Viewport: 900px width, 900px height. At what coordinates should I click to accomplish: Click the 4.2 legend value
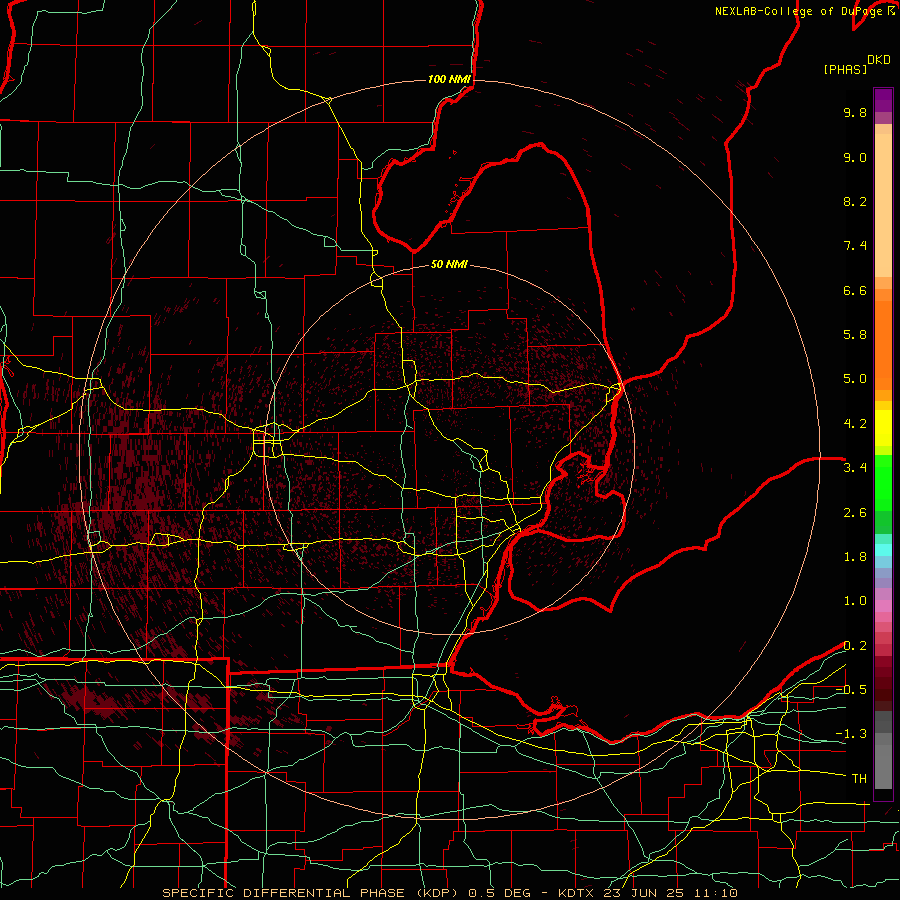[x=855, y=424]
